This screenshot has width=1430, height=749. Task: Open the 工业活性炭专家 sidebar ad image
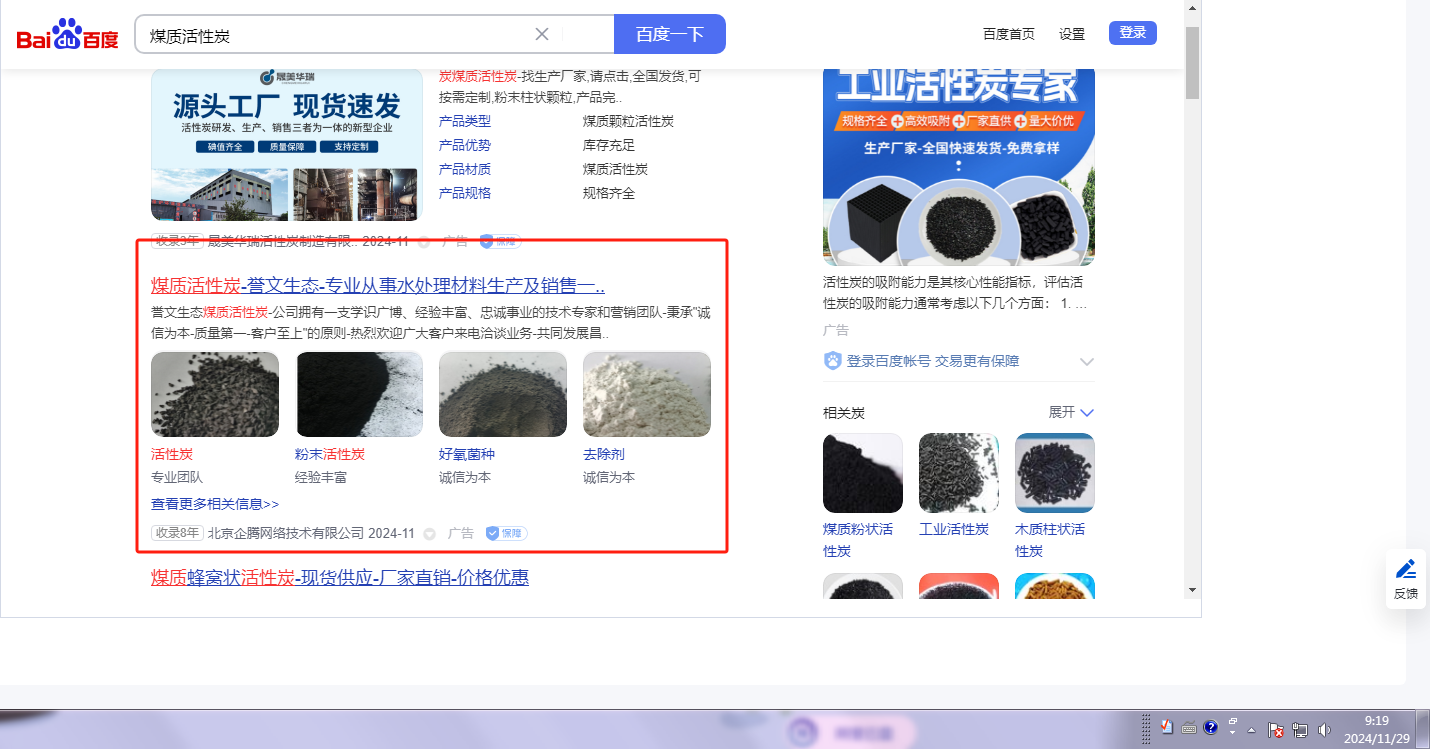[x=959, y=165]
